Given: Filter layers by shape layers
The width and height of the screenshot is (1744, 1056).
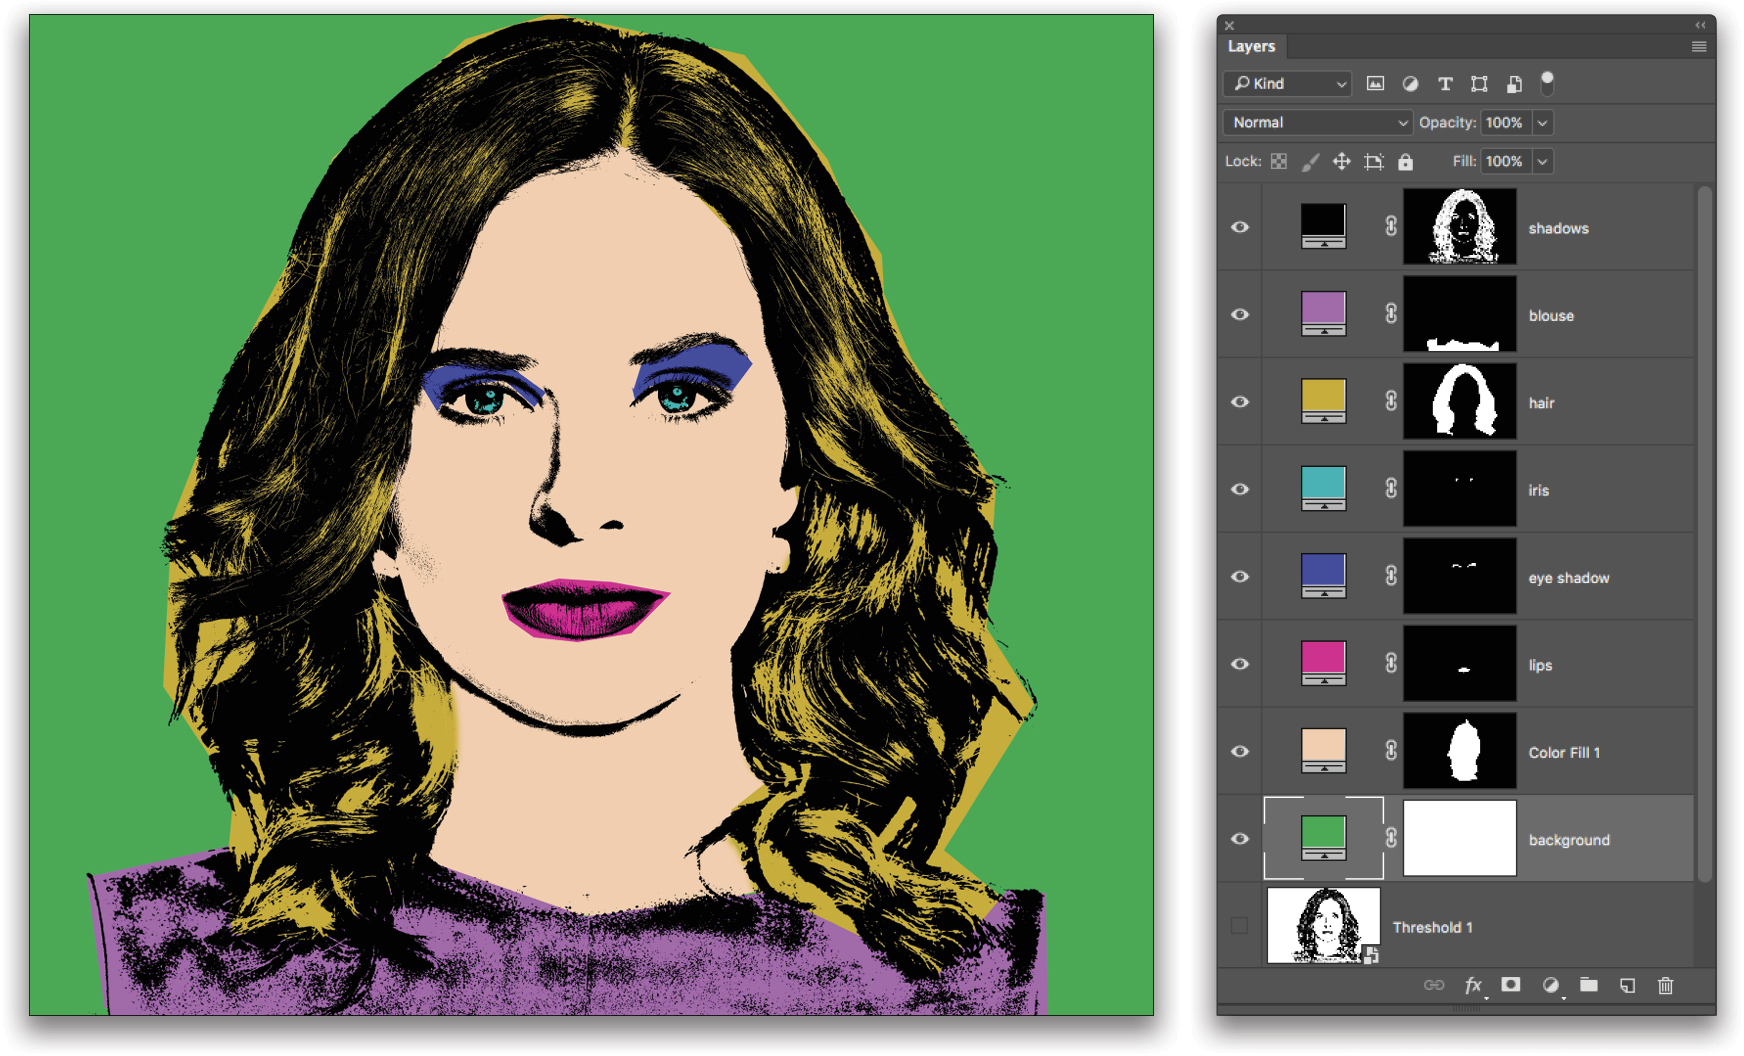Looking at the screenshot, I should [1479, 84].
